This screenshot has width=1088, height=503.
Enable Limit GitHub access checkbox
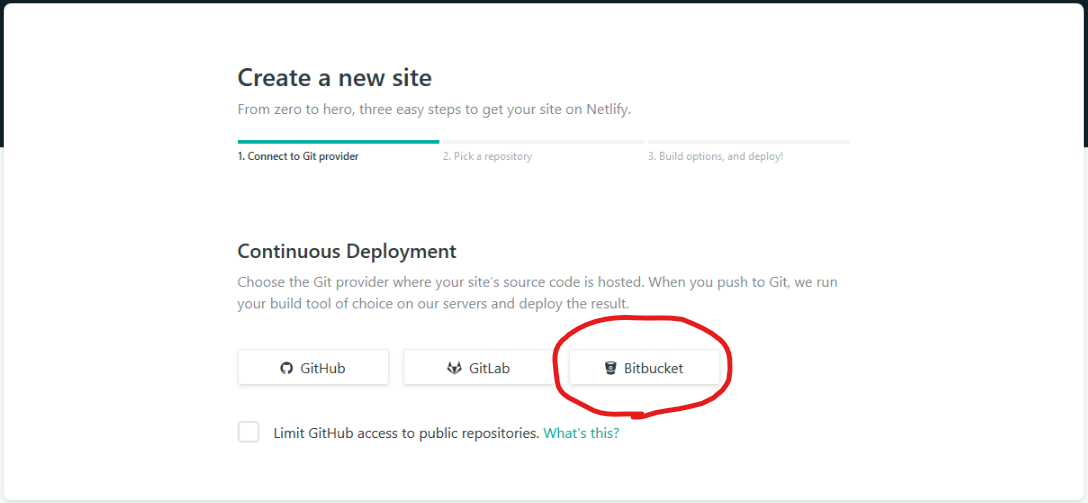click(x=248, y=432)
